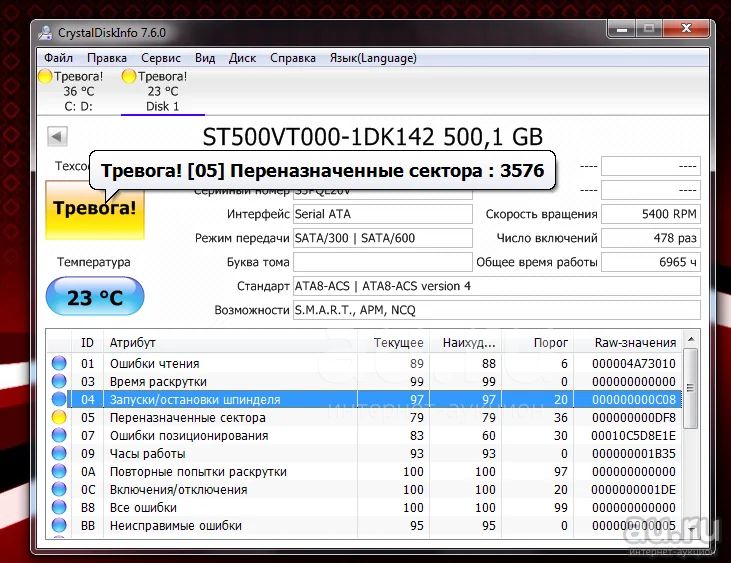This screenshot has height=563, width=731.
Task: Click raw value 00010C5D8E1E
Action: click(x=634, y=435)
